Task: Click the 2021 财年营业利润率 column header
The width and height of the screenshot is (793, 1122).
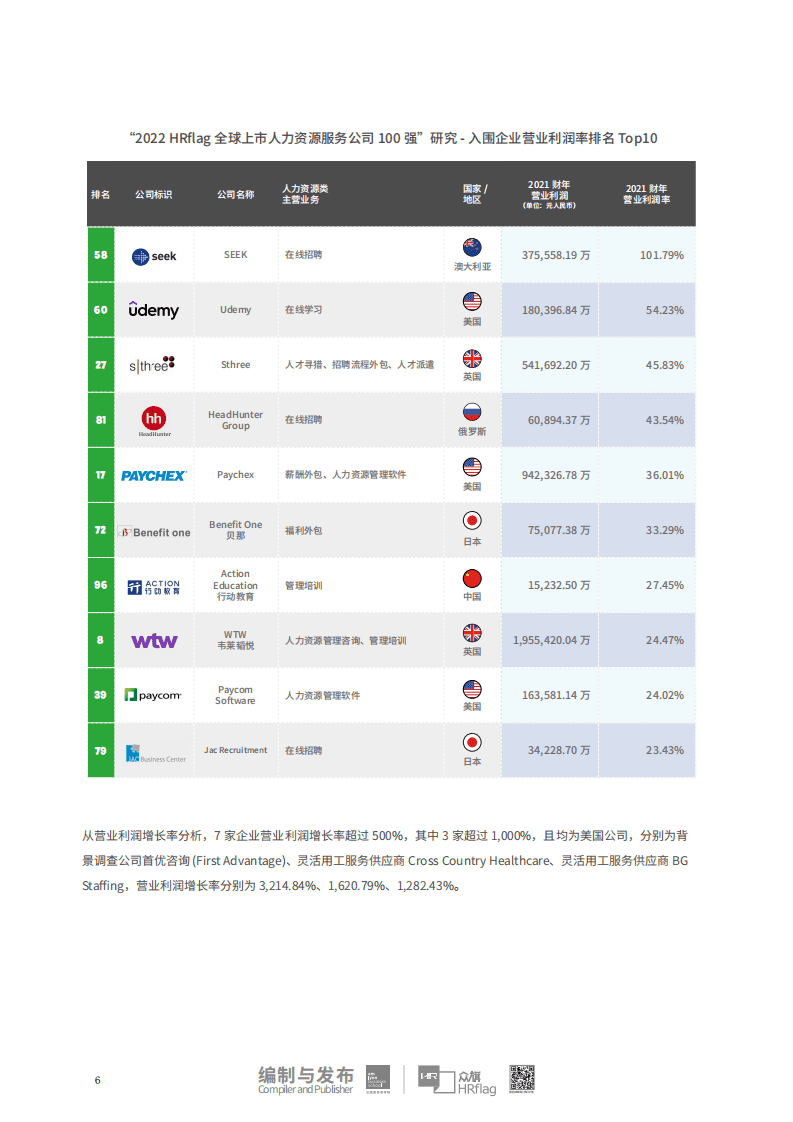Action: pyautogui.click(x=646, y=194)
